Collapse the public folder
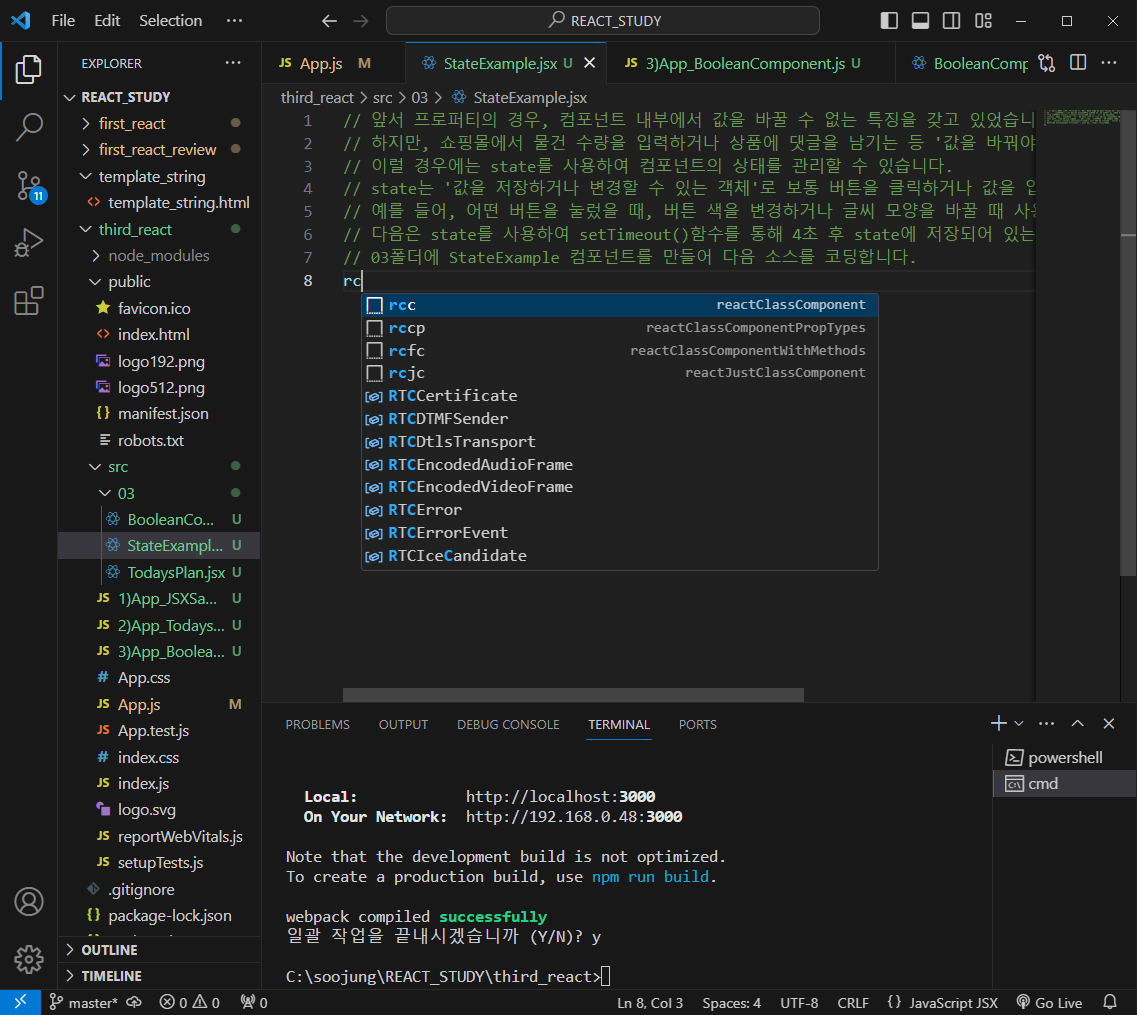Image resolution: width=1137 pixels, height=1015 pixels. point(96,282)
